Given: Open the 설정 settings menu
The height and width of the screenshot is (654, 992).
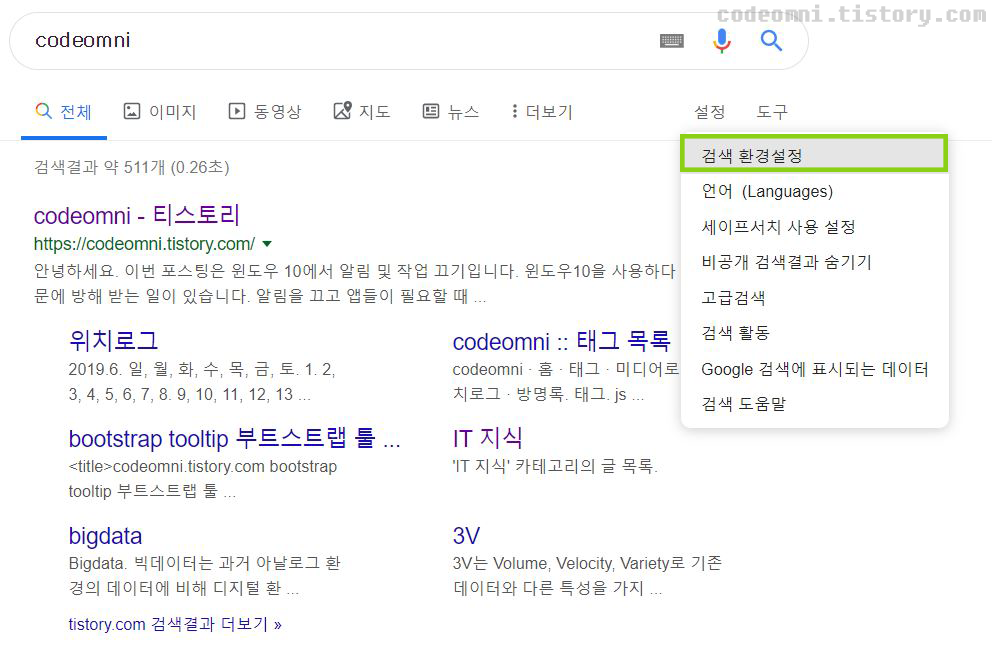Looking at the screenshot, I should click(x=710, y=112).
